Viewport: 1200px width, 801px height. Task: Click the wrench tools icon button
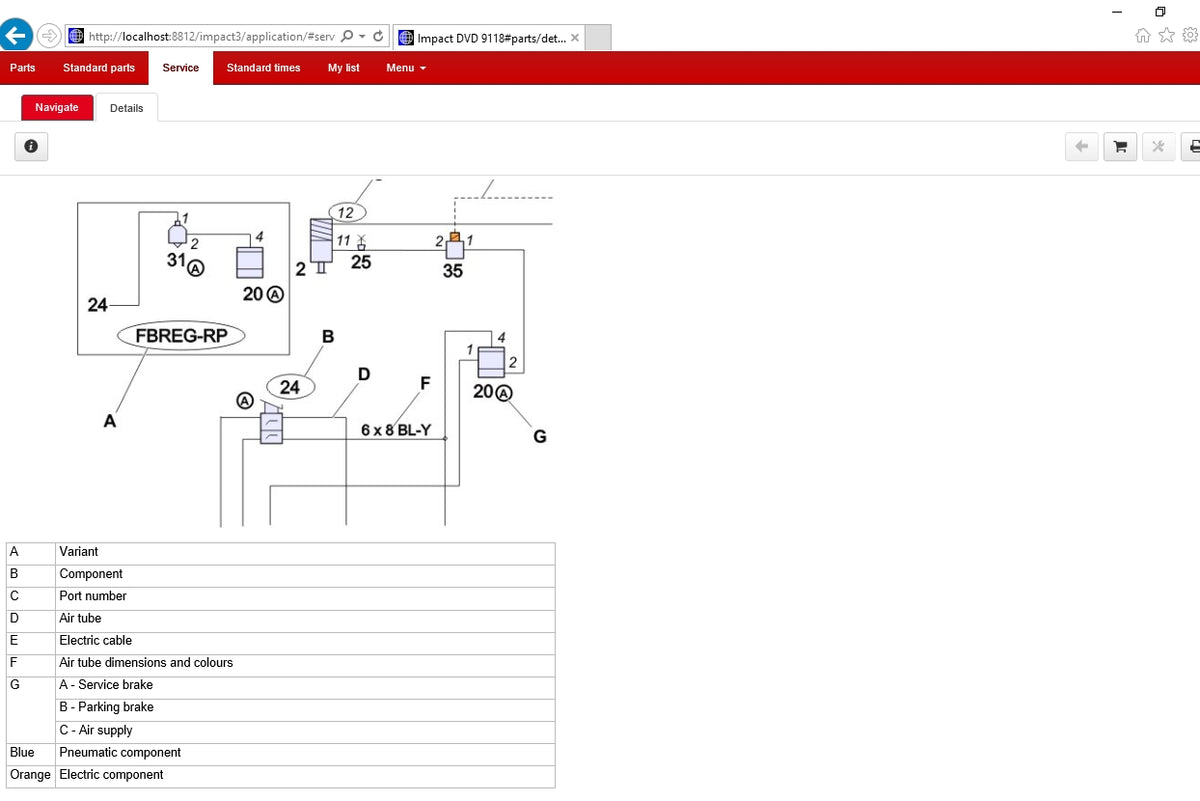tap(1158, 147)
